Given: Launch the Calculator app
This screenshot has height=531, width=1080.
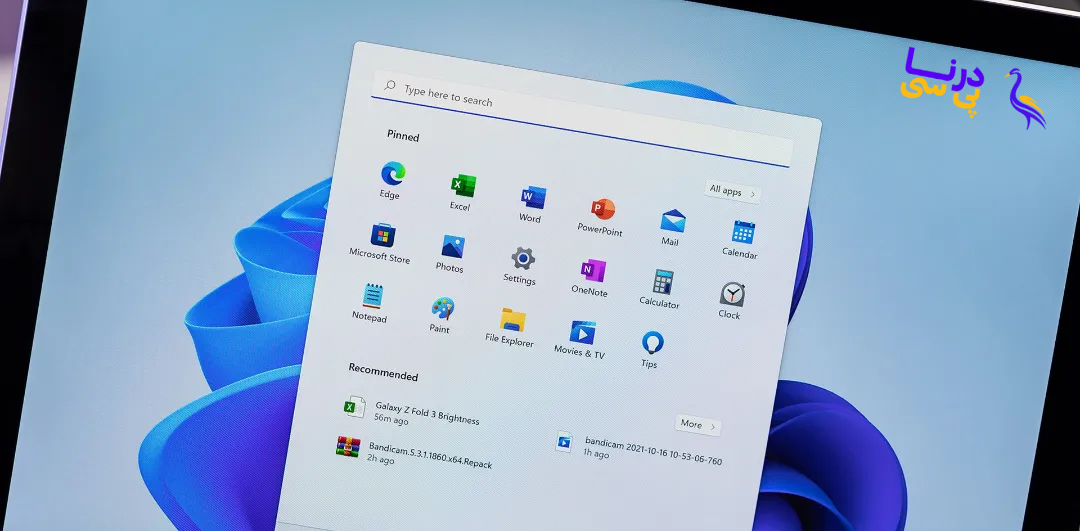Looking at the screenshot, I should 662,283.
